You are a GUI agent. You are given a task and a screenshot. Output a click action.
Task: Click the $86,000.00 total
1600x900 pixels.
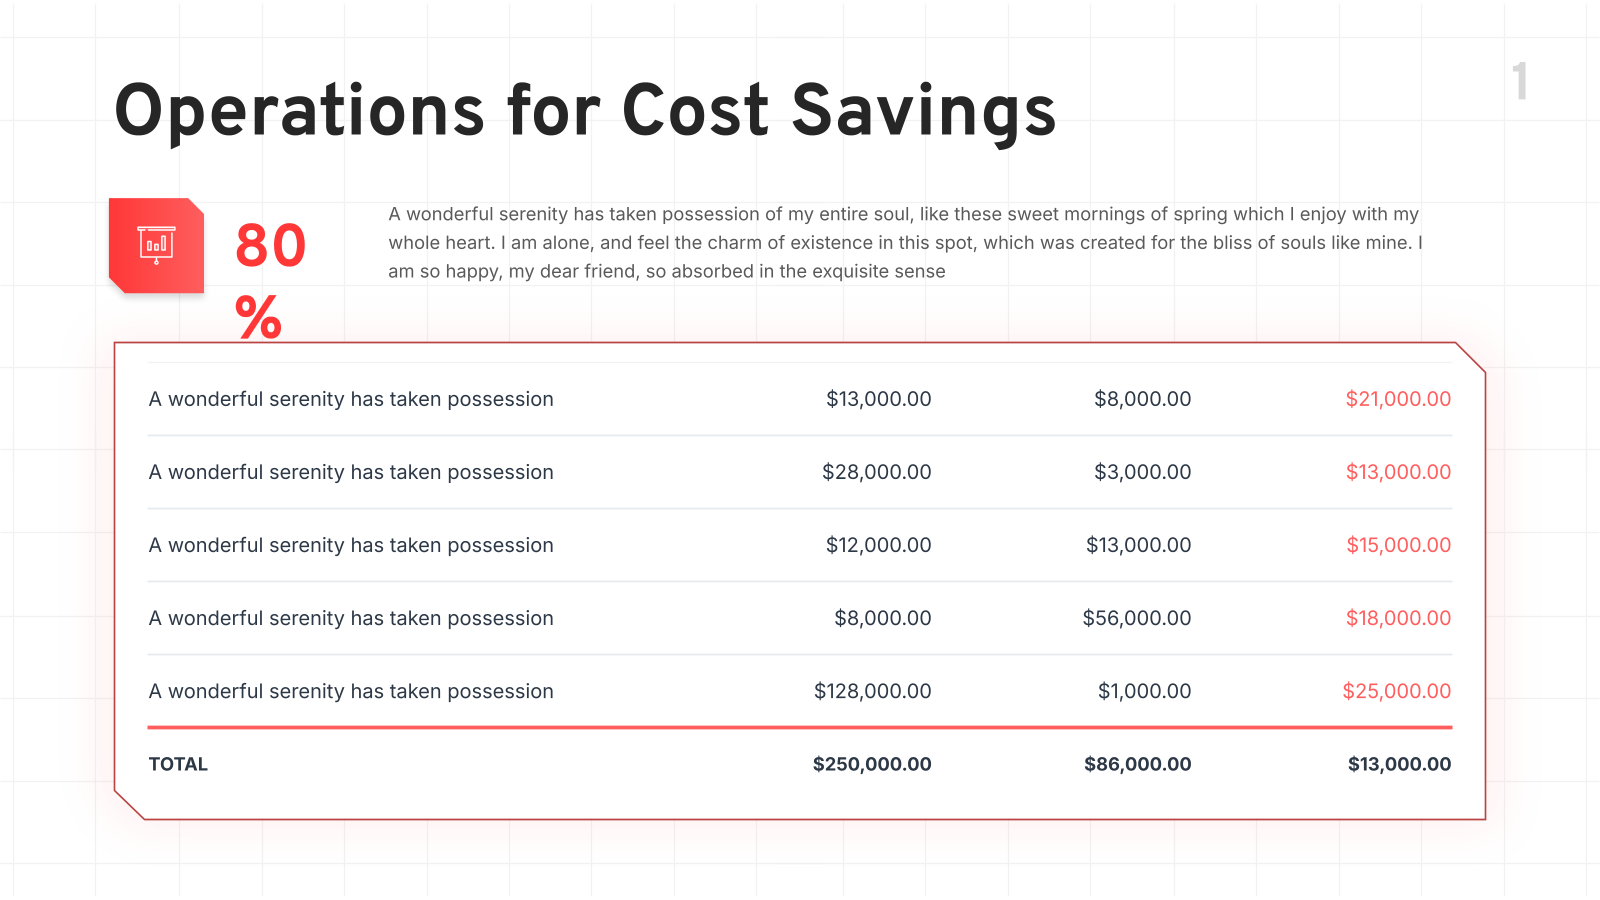pos(1138,764)
